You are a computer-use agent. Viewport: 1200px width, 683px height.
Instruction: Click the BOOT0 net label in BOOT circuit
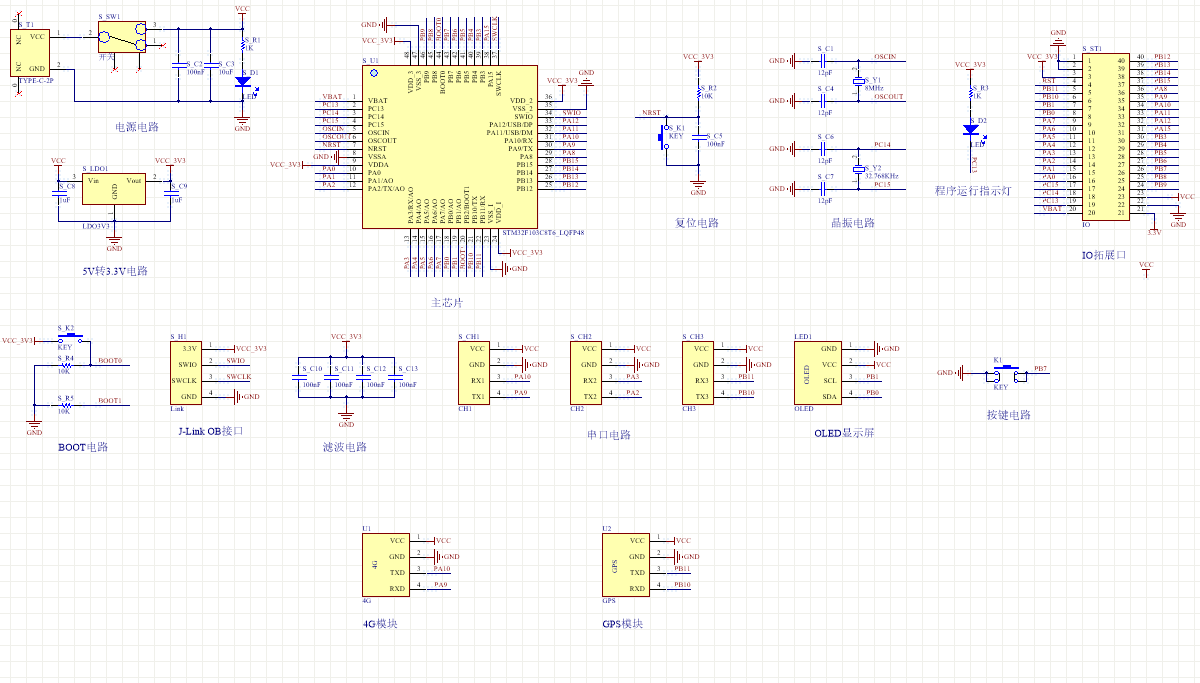pos(110,361)
